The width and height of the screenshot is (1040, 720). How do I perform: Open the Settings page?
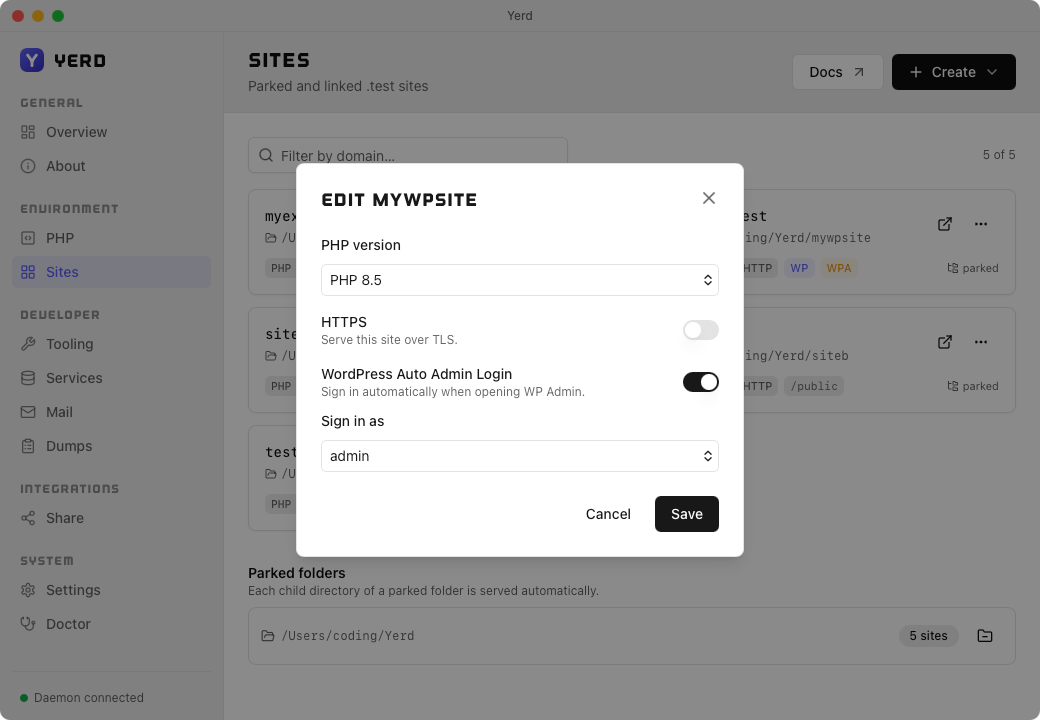111,590
